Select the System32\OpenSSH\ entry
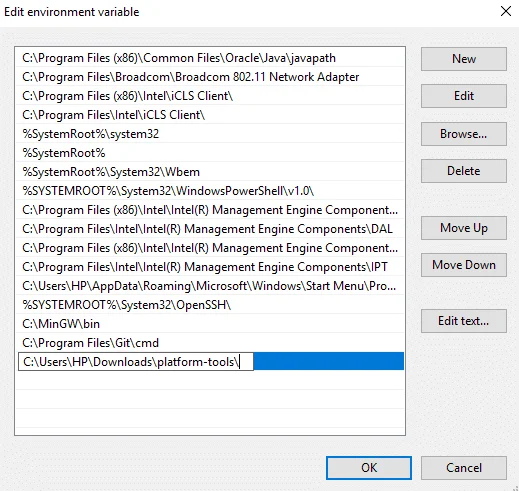Viewport: 519px width, 491px height. [x=210, y=305]
